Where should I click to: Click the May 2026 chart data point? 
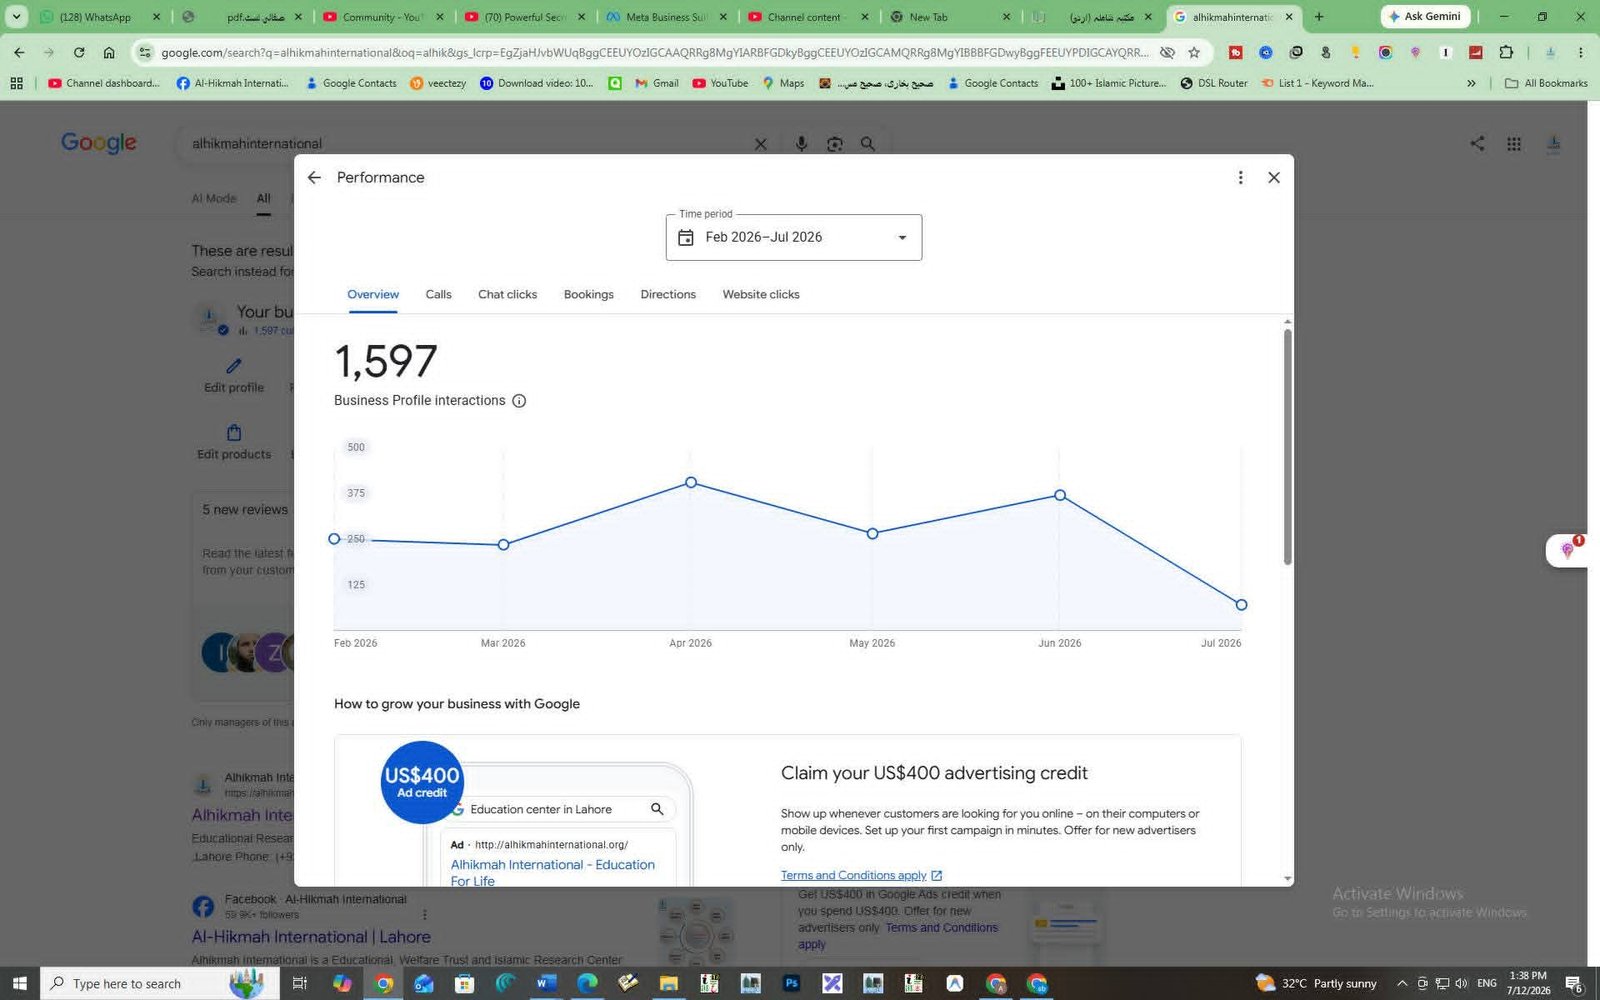click(x=872, y=534)
